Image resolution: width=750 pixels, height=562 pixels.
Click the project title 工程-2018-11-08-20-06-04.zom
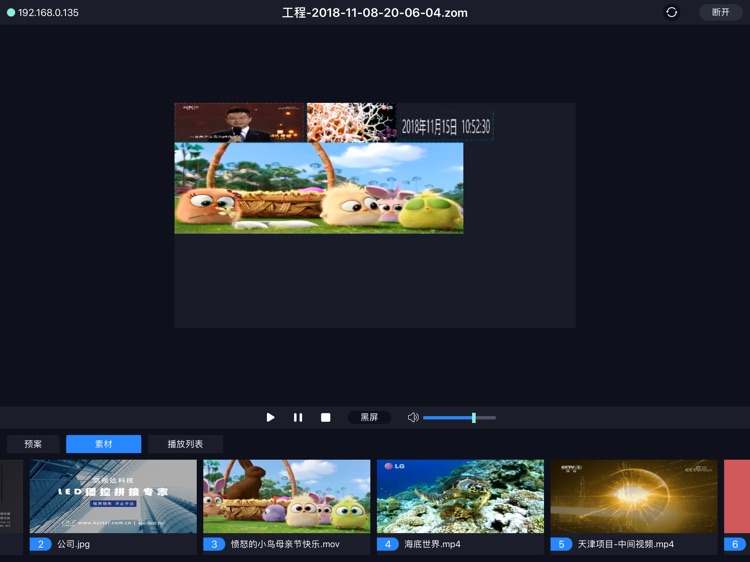(x=375, y=12)
